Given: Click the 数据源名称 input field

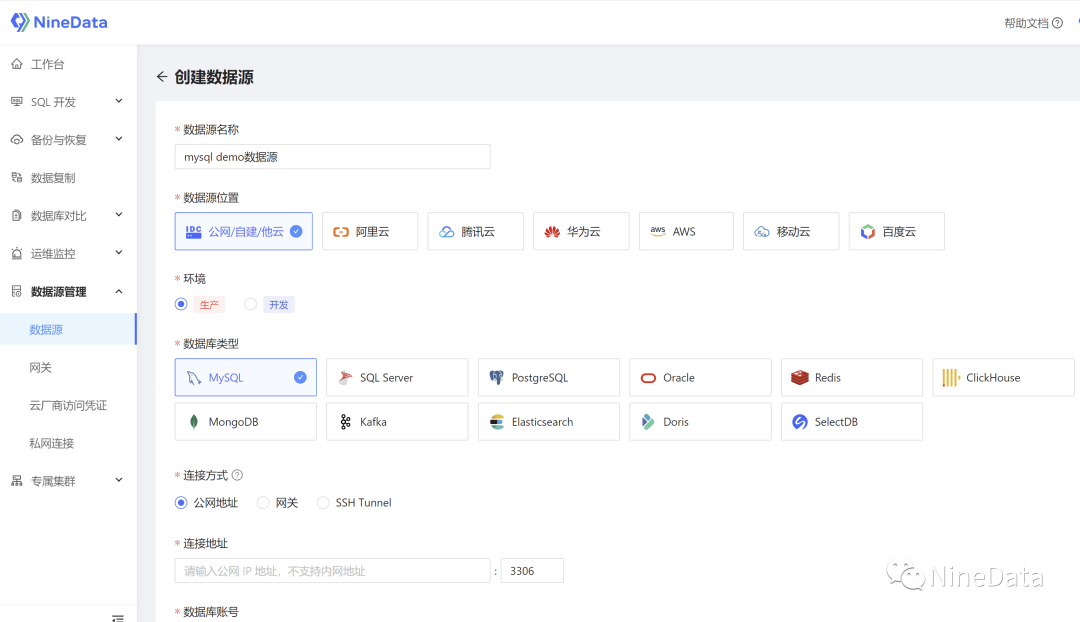Looking at the screenshot, I should click(333, 157).
